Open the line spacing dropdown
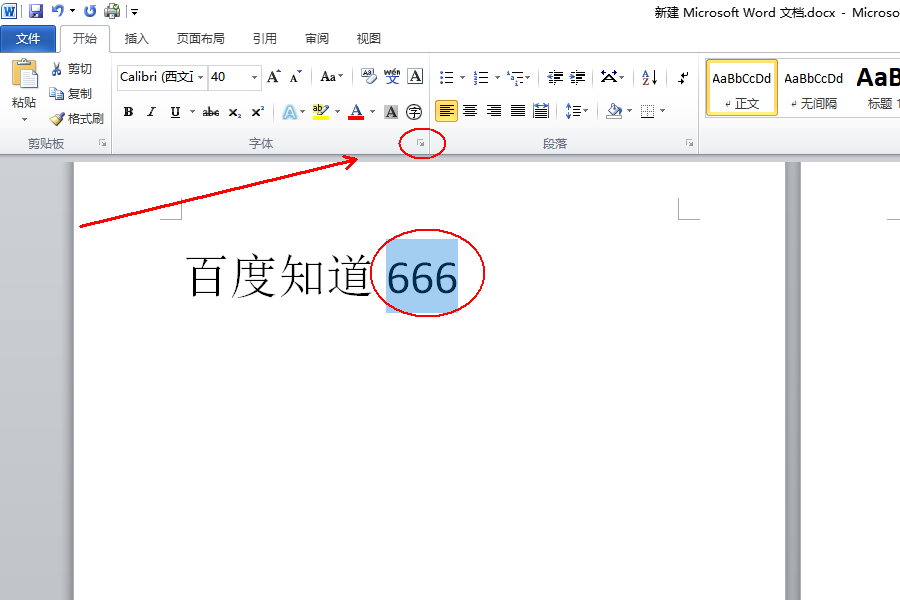The height and width of the screenshot is (600, 900). 577,112
